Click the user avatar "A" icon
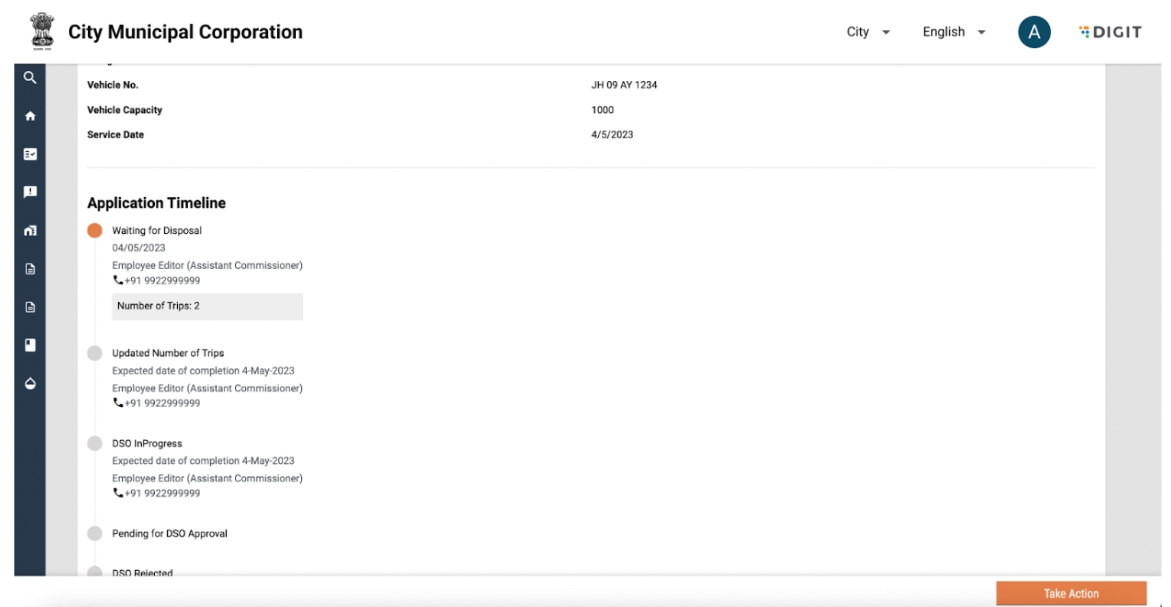Screen dimensions: 1171x607 click(x=1033, y=32)
